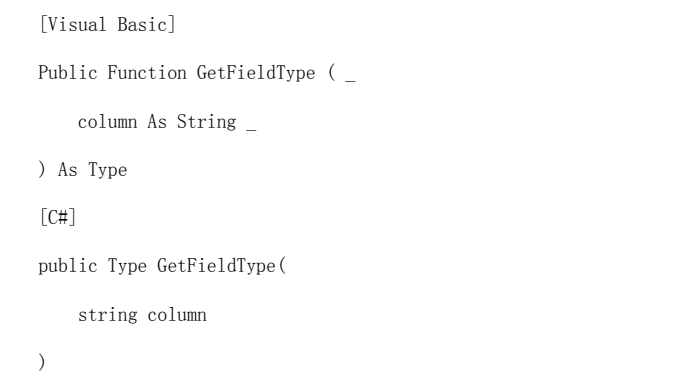682x388 pixels.
Task: Click the closing parenthesis before 'As Type'
Action: (42, 170)
